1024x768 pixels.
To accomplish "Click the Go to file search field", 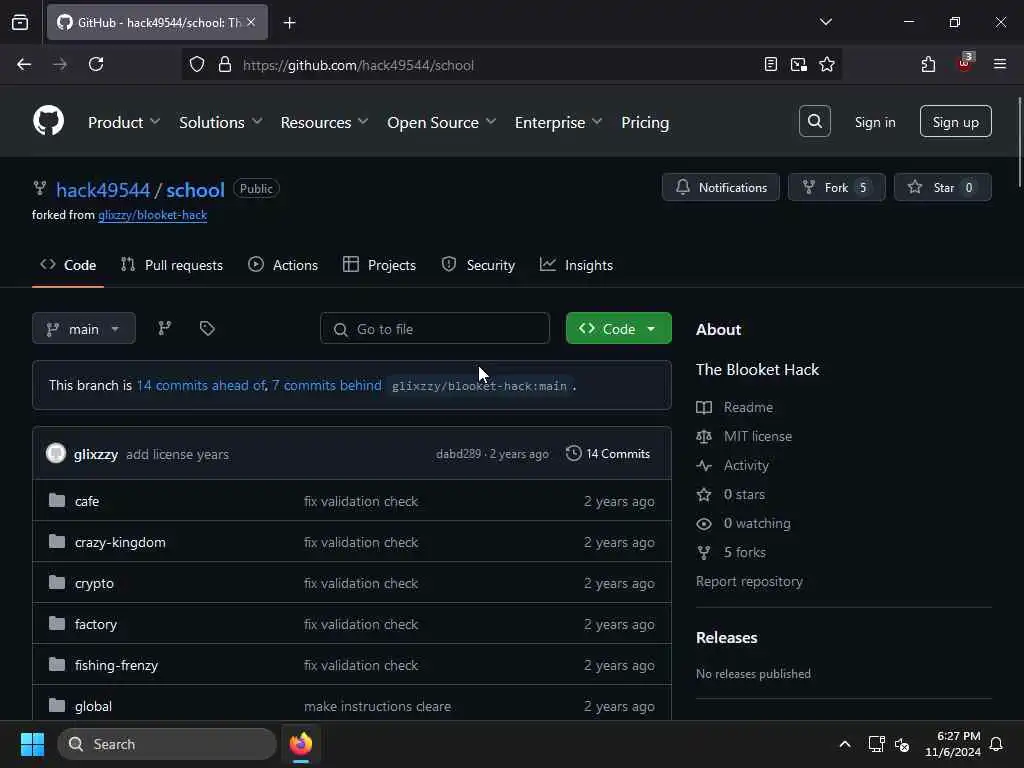I will point(435,328).
